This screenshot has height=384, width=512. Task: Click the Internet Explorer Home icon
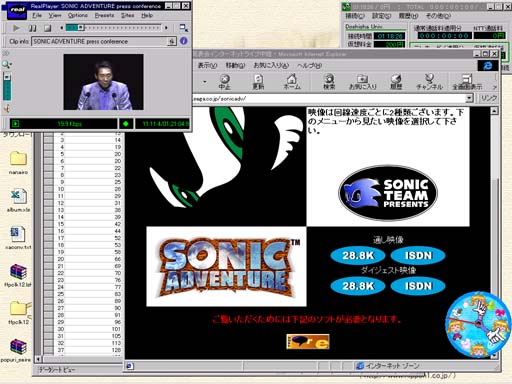click(292, 82)
